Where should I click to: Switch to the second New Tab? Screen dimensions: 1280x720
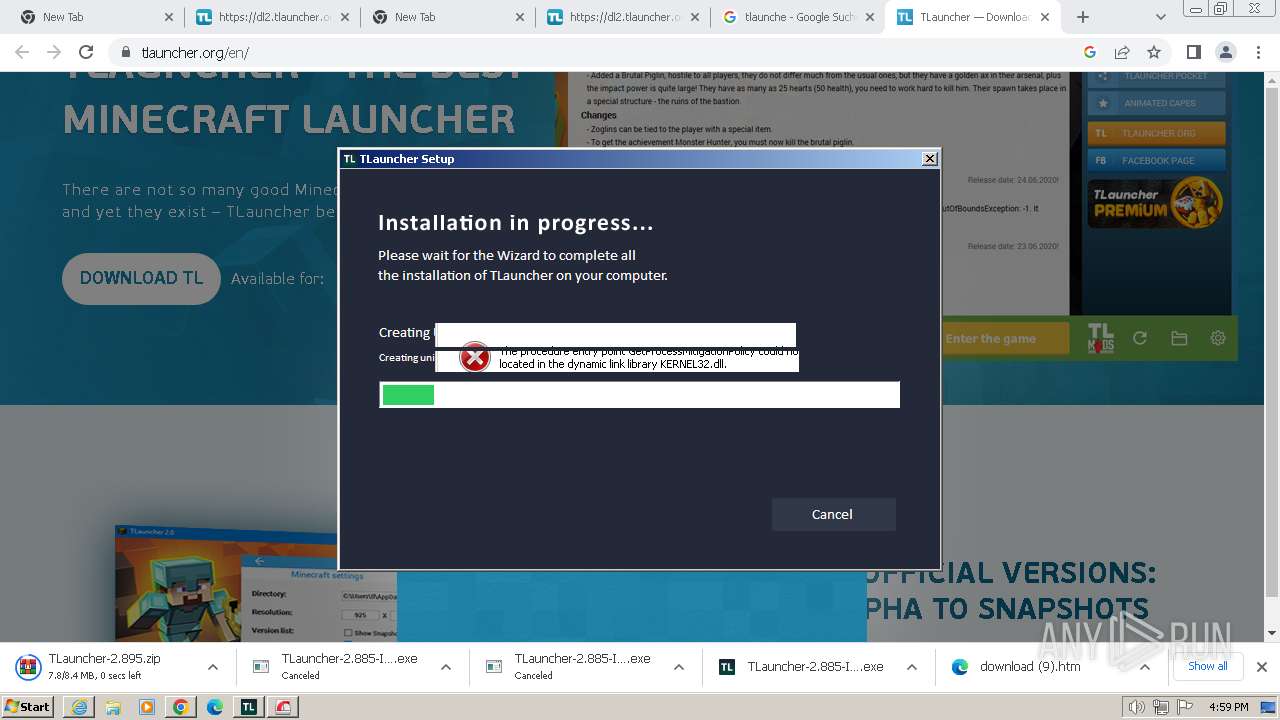[445, 17]
